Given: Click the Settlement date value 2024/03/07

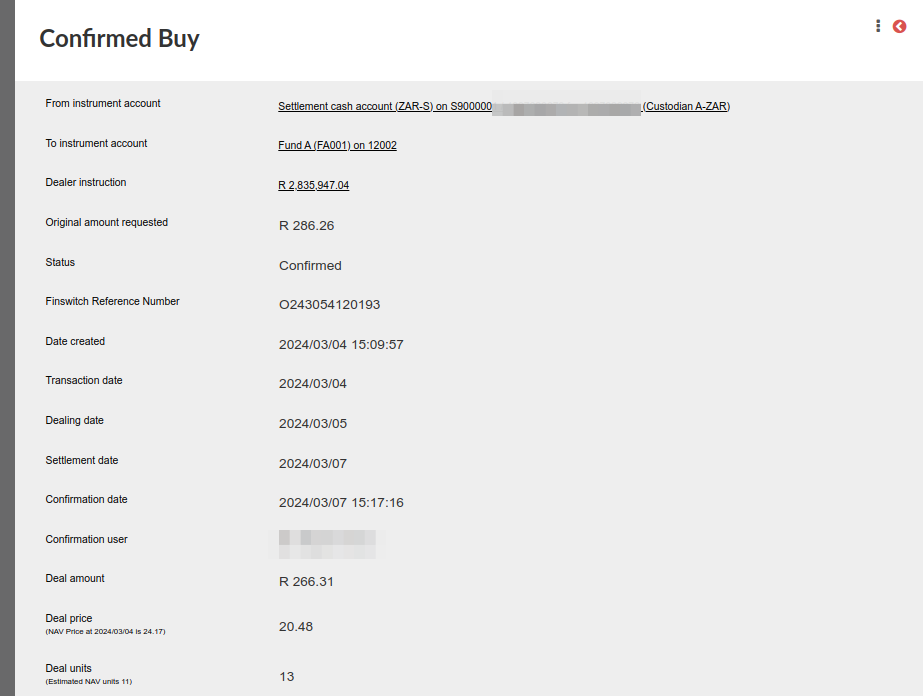Looking at the screenshot, I should tap(313, 464).
